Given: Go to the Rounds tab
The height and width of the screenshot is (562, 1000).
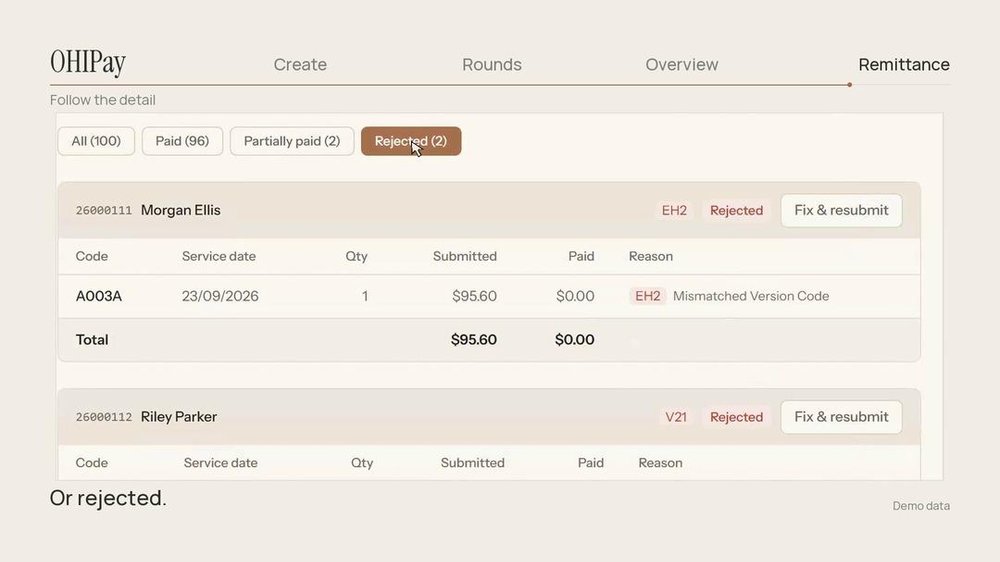Looking at the screenshot, I should (x=492, y=64).
